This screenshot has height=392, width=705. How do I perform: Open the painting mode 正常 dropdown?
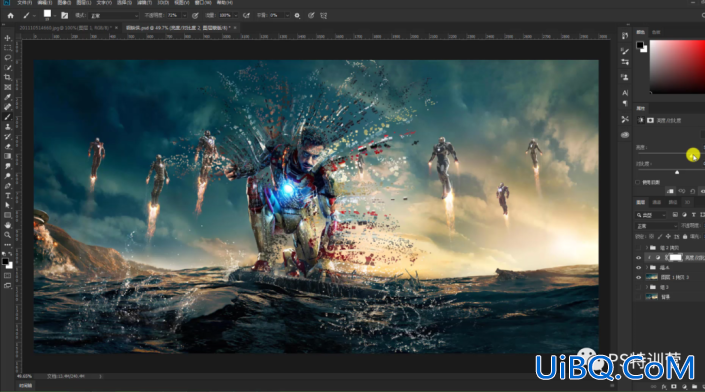pyautogui.click(x=114, y=15)
